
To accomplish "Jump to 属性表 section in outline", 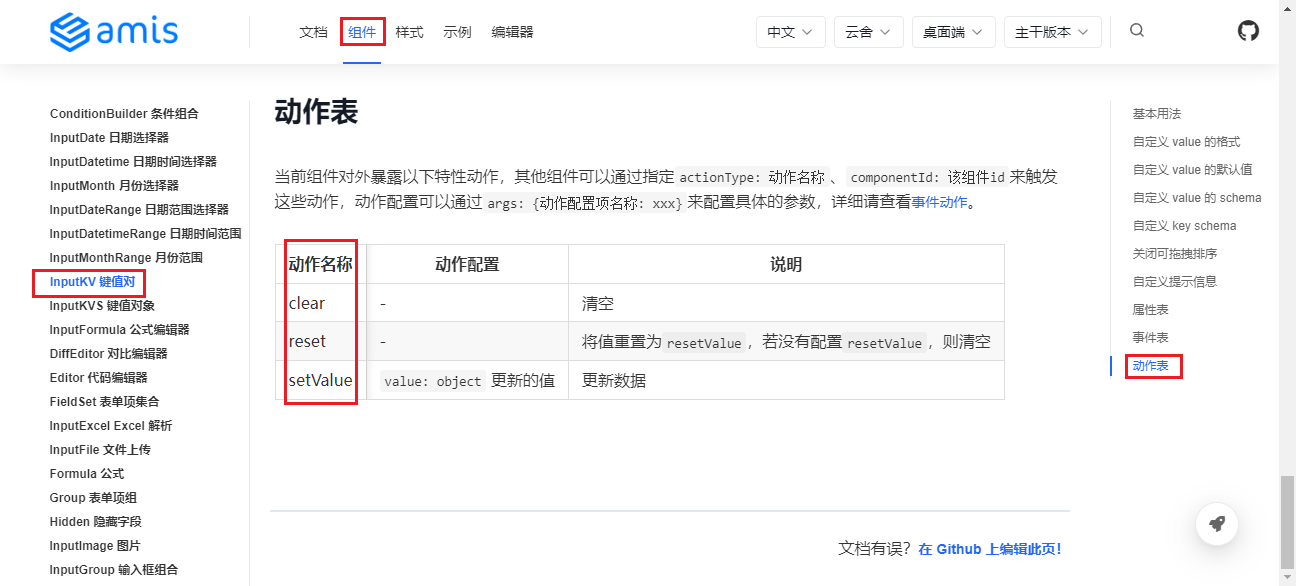I will coord(1150,310).
